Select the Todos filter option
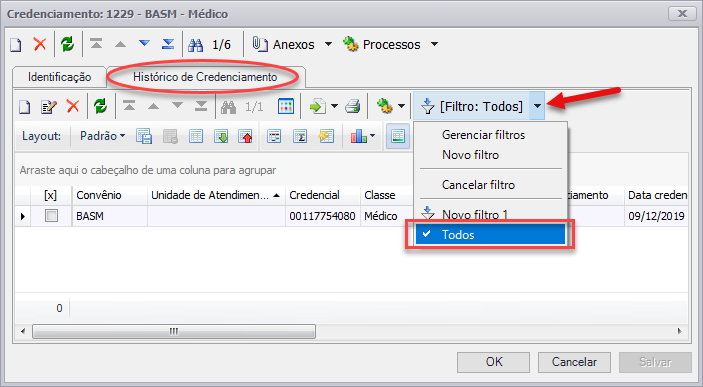The image size is (703, 387). click(490, 235)
